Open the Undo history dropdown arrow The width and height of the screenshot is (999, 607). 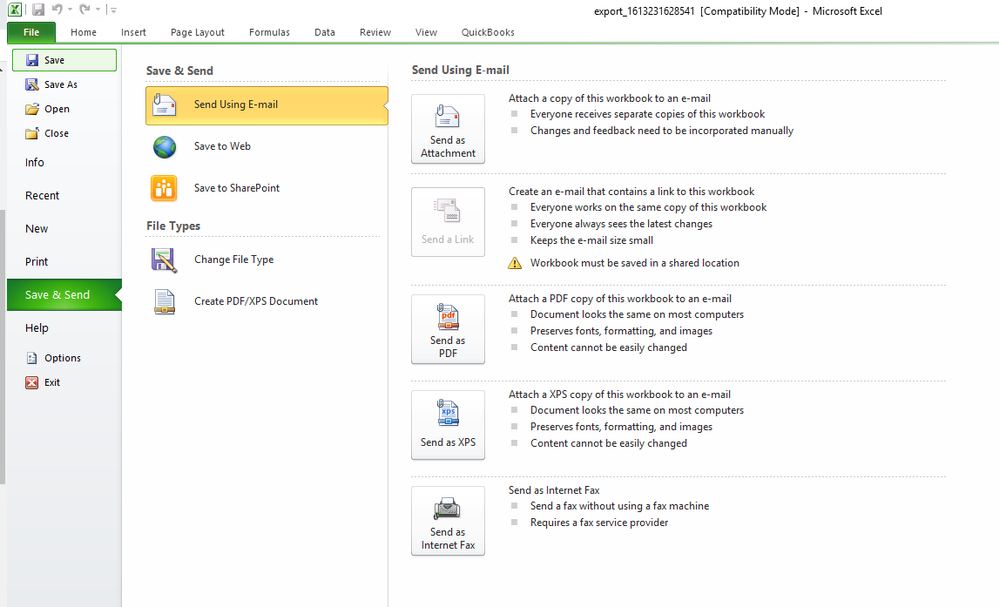click(x=69, y=10)
